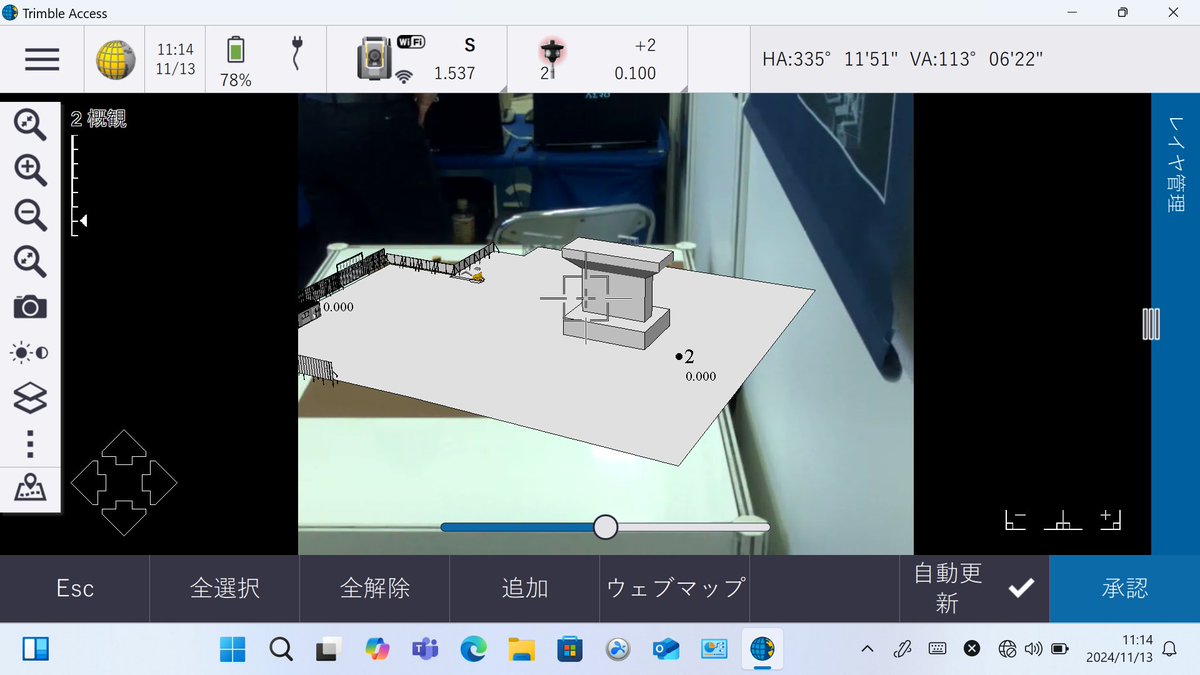Click the power plug icon
Image resolution: width=1200 pixels, height=675 pixels.
click(296, 54)
